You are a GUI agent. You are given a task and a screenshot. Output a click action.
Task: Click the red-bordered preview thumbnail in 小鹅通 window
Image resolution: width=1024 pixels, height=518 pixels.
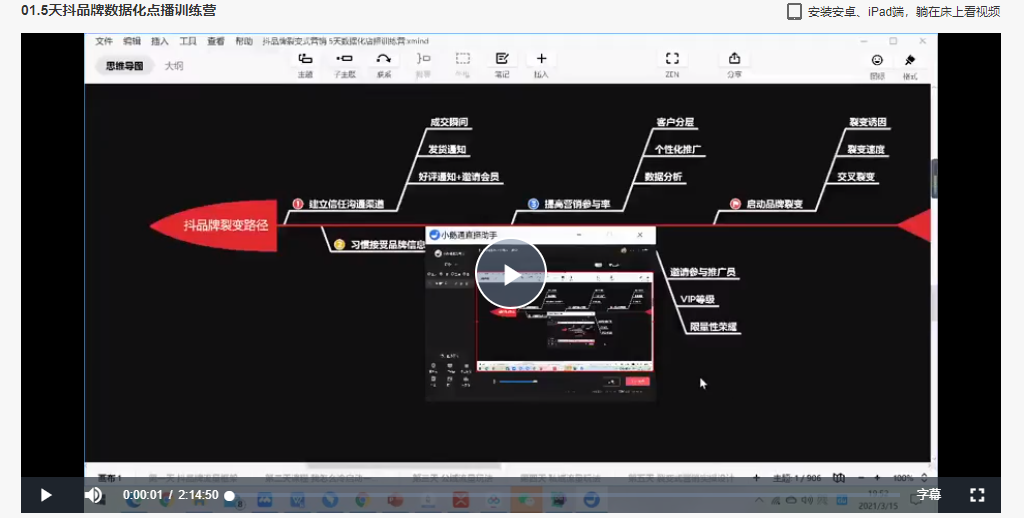(x=564, y=322)
